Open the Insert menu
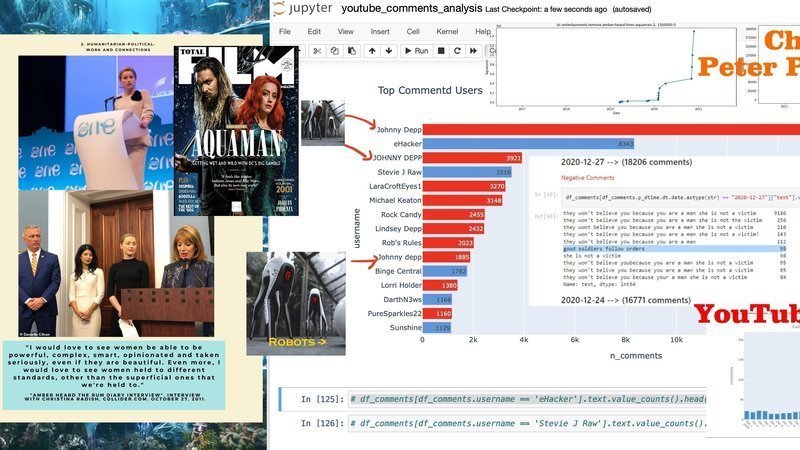The height and width of the screenshot is (450, 800). click(x=380, y=31)
